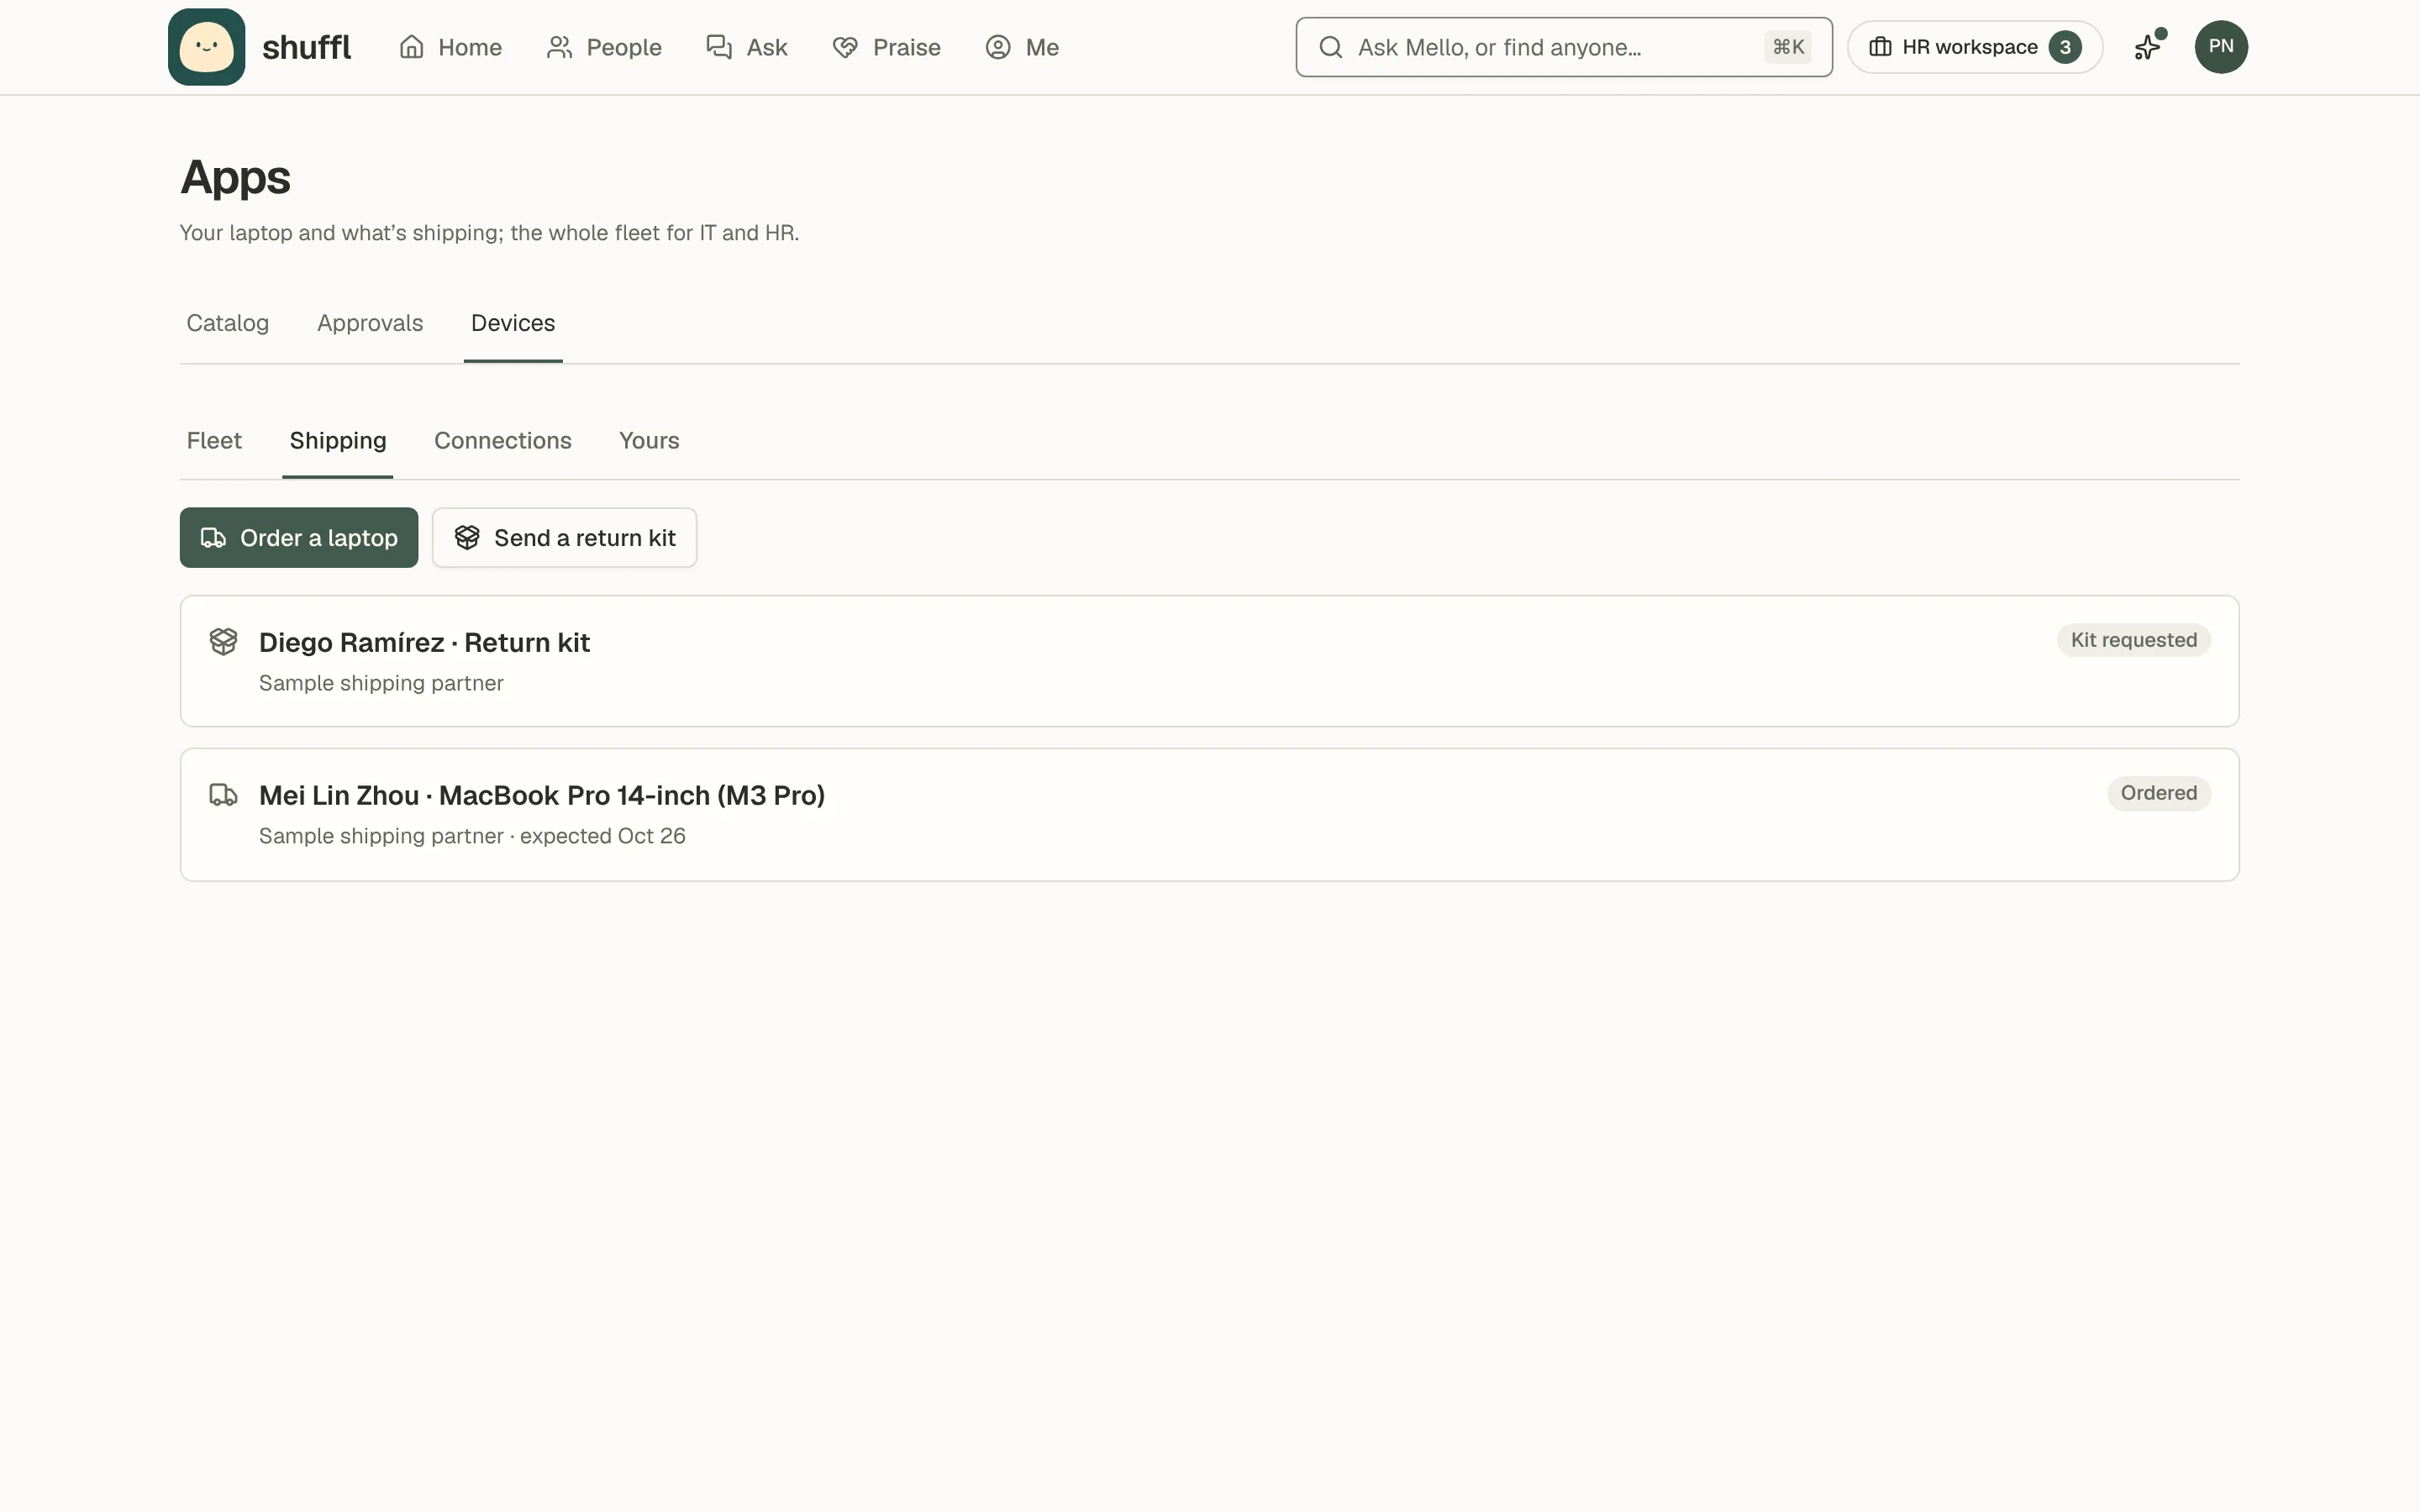Screen dimensions: 2420x1512
Task: Click the HR workspace count badge 3
Action: [2065, 47]
